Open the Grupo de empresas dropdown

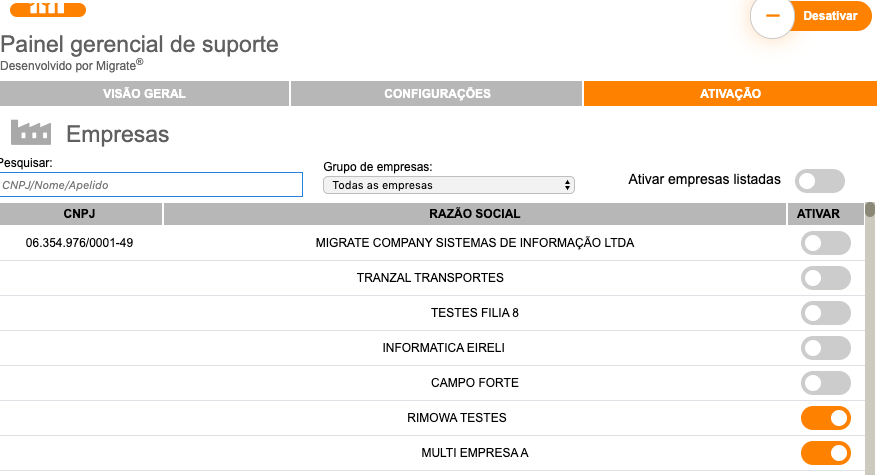(449, 185)
